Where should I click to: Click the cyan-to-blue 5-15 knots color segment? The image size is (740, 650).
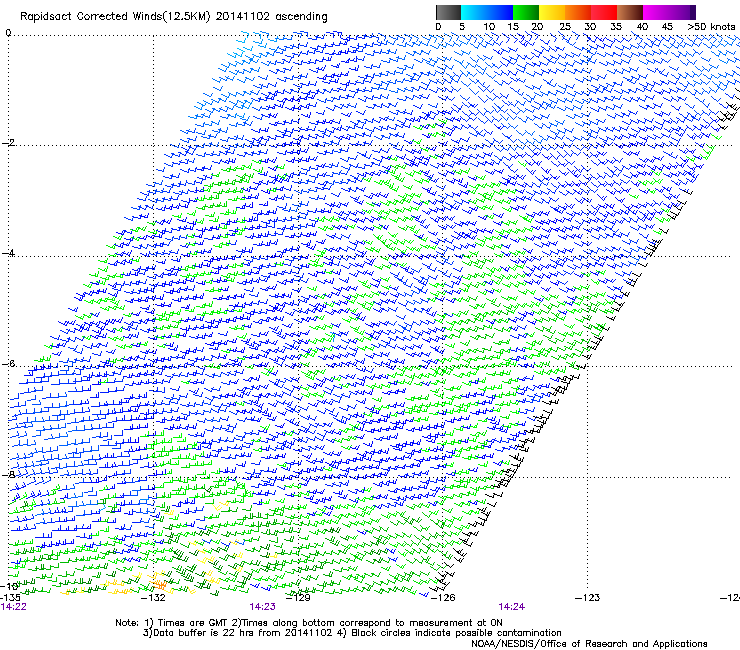487,12
